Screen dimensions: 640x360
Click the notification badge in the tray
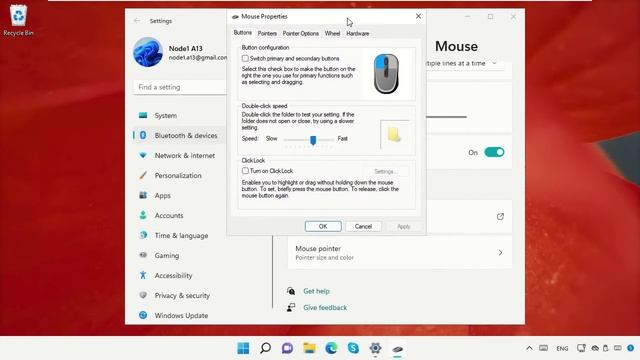point(631,348)
